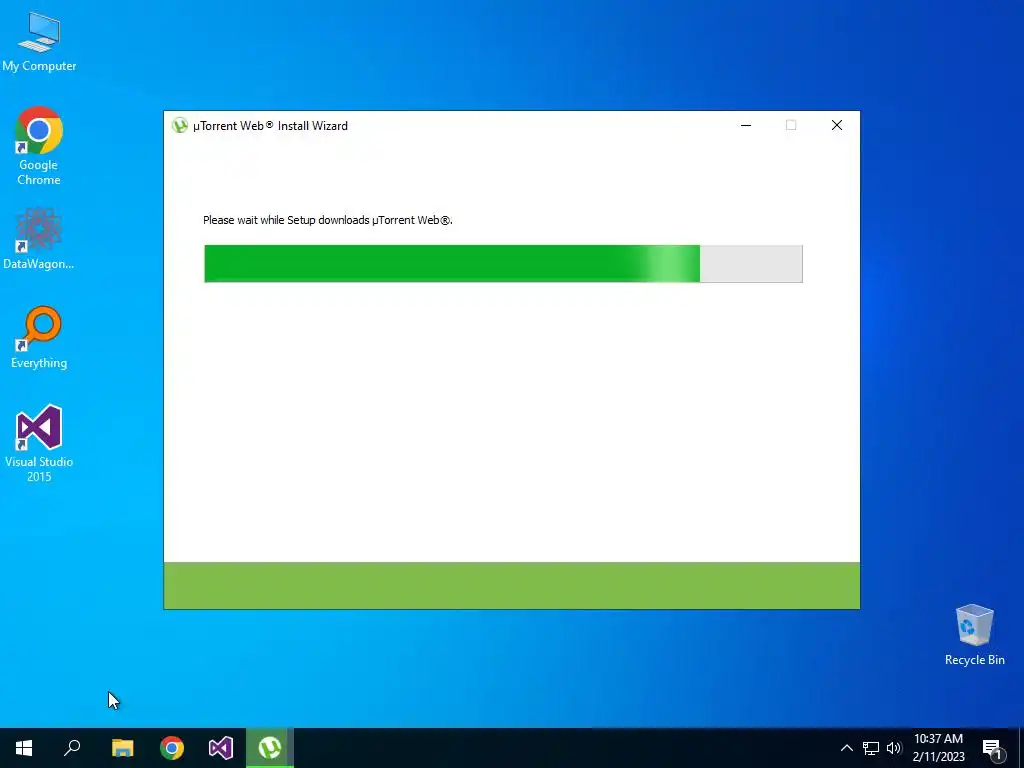Open Chrome from the taskbar
The height and width of the screenshot is (768, 1024).
click(x=172, y=748)
